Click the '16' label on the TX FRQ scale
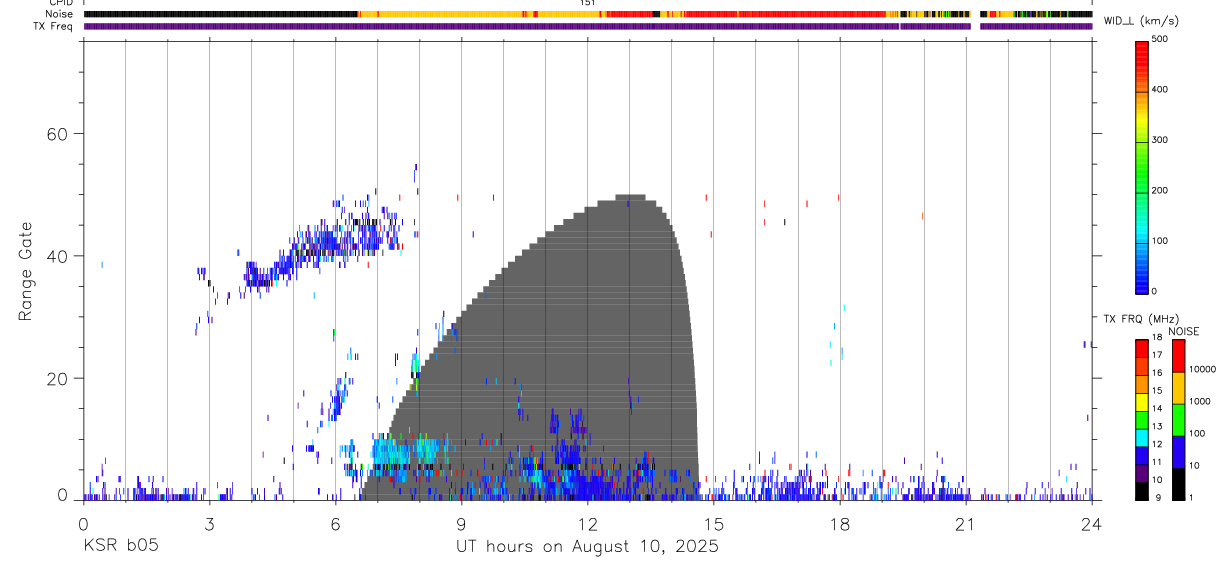This screenshot has height=567, width=1228. (x=1157, y=373)
